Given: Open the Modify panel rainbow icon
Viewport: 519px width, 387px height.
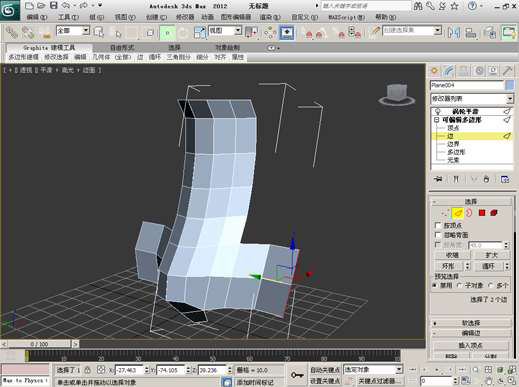Looking at the screenshot, I should 449,70.
